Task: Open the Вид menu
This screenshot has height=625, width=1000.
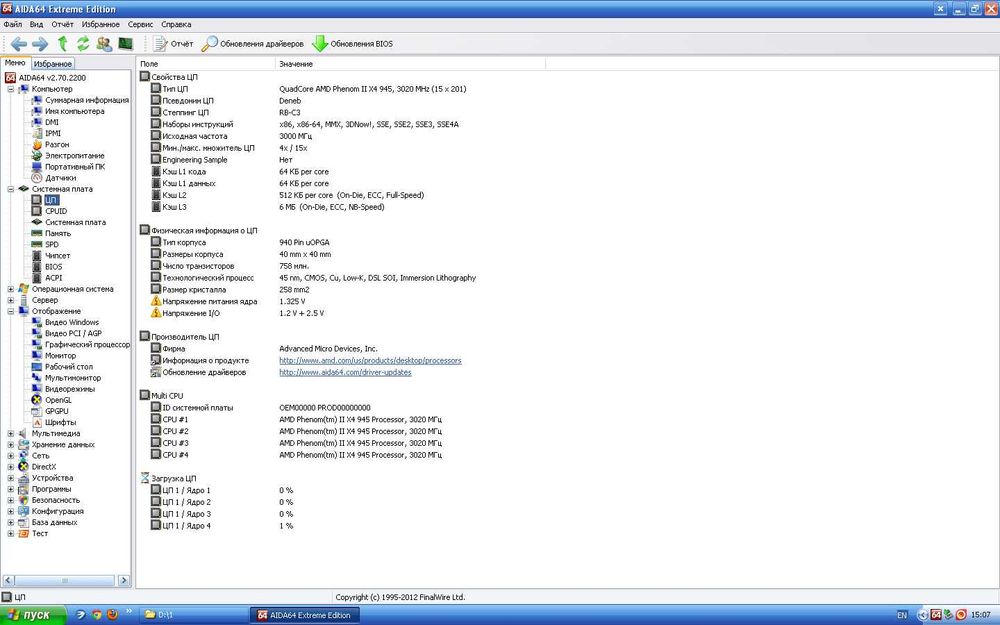Action: (x=36, y=24)
